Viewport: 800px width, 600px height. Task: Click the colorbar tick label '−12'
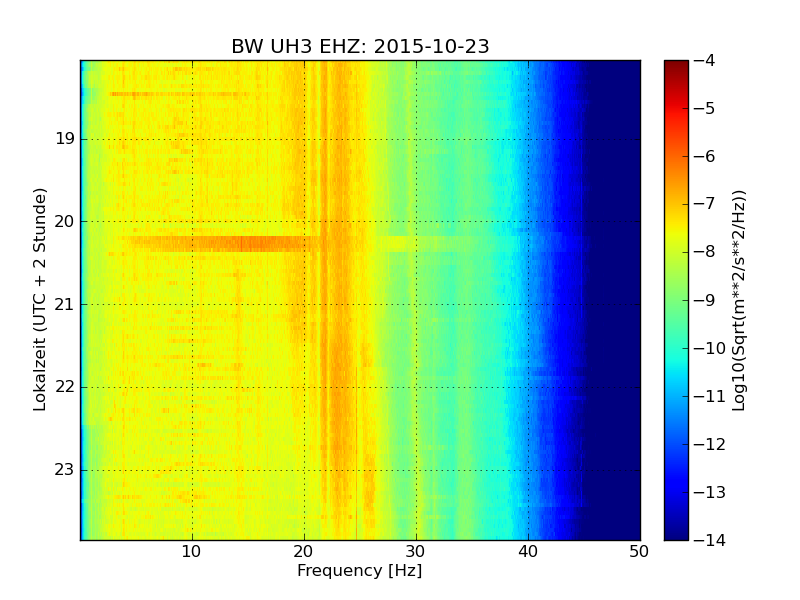(x=710, y=444)
